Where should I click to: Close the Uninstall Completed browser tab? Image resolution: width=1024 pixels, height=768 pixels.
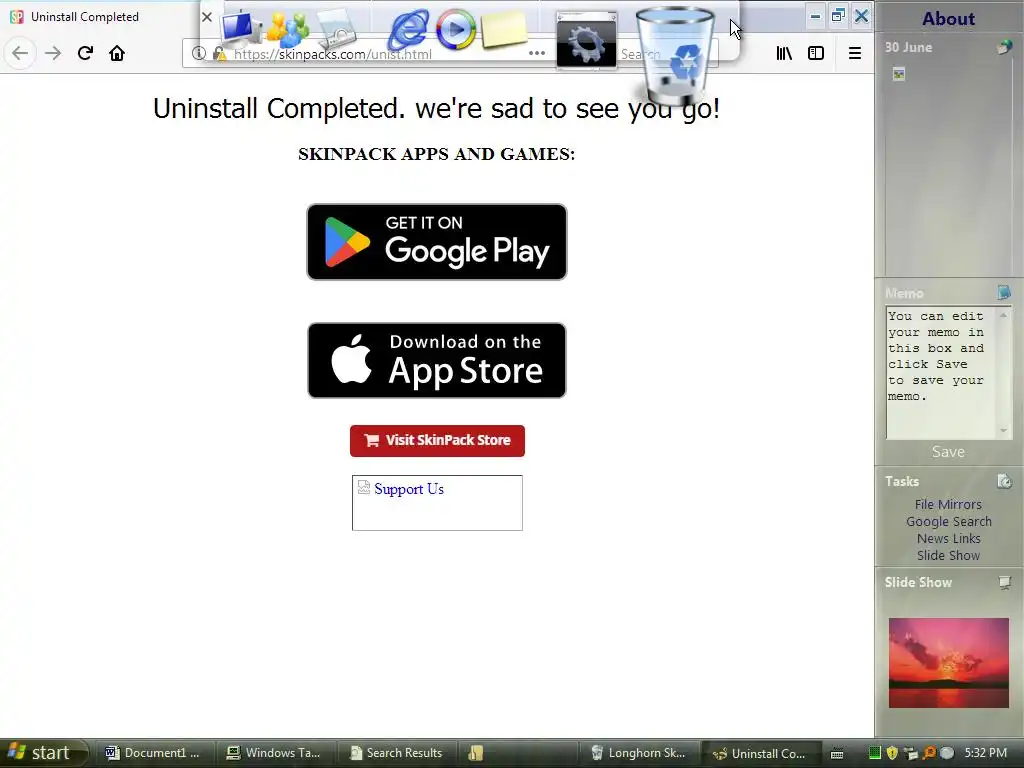click(x=206, y=17)
